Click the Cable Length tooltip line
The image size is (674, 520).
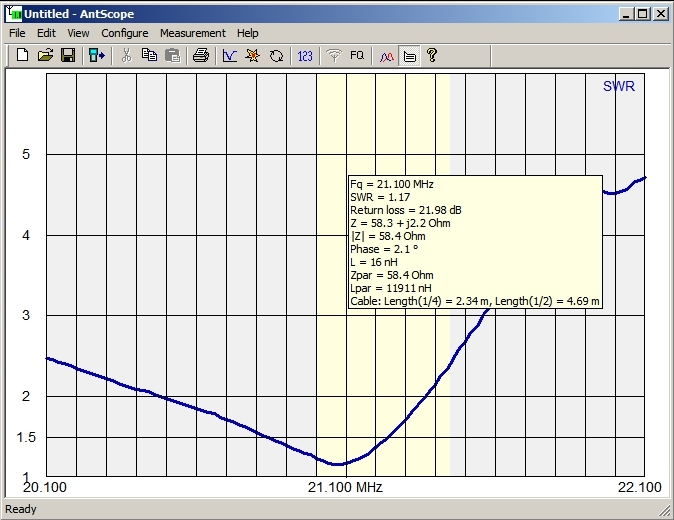pyautogui.click(x=475, y=301)
